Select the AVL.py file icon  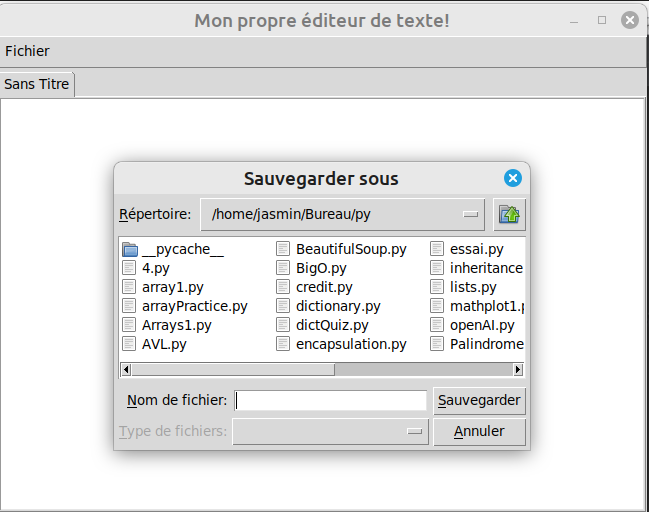[129, 344]
